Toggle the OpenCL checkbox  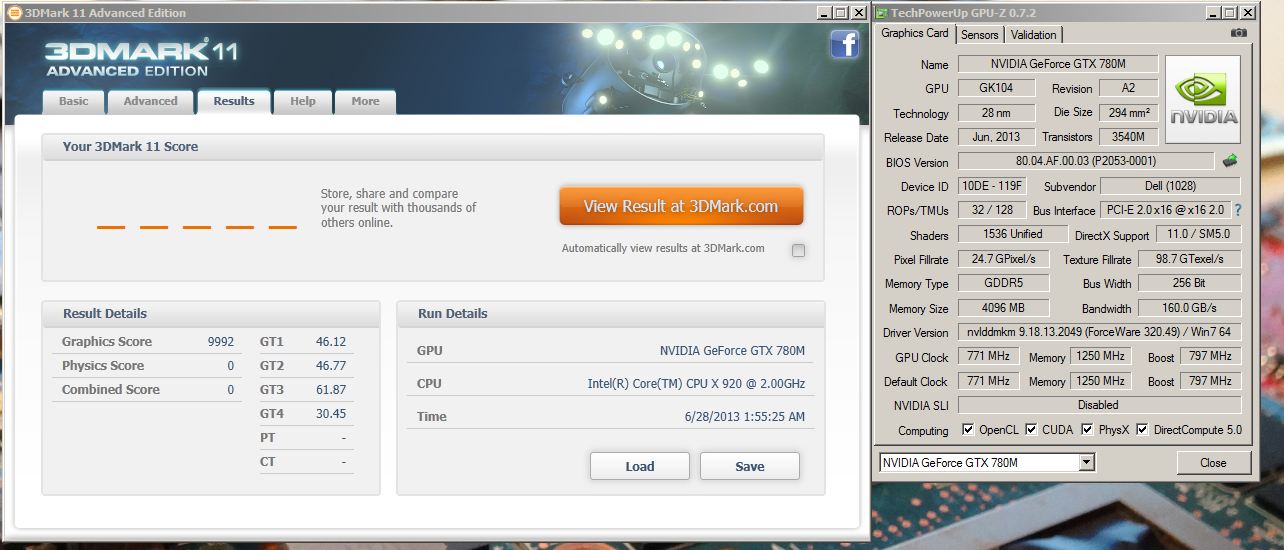[x=968, y=430]
